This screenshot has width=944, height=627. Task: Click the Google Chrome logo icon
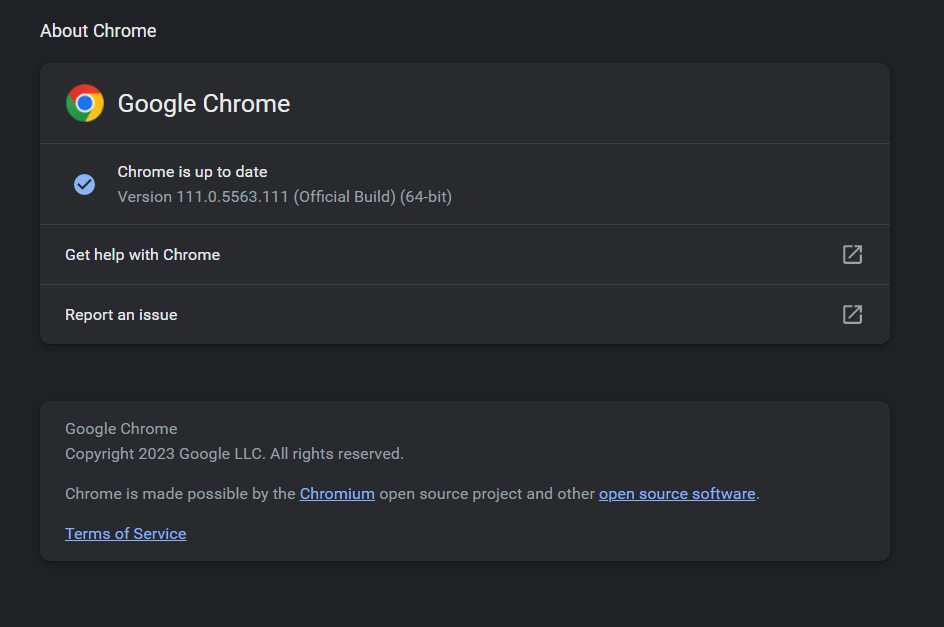[x=85, y=103]
